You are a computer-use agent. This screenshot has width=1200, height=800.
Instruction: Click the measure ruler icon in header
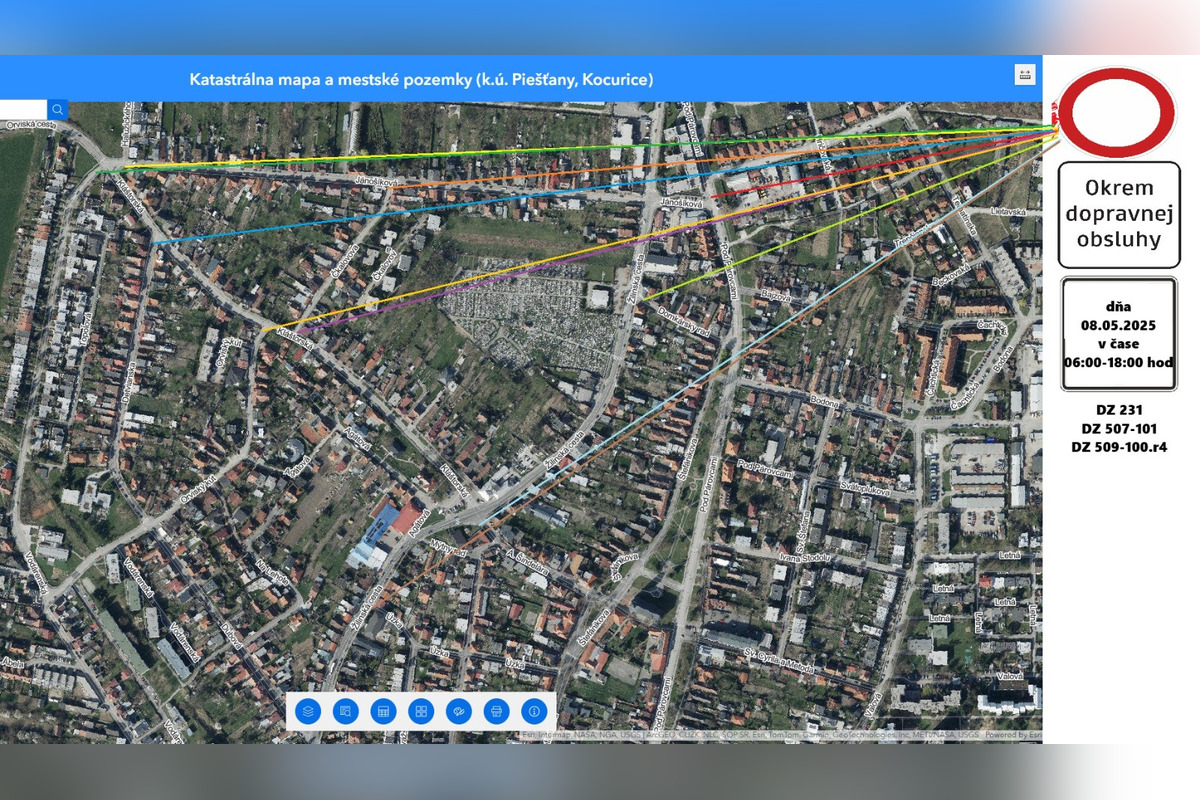1024,75
